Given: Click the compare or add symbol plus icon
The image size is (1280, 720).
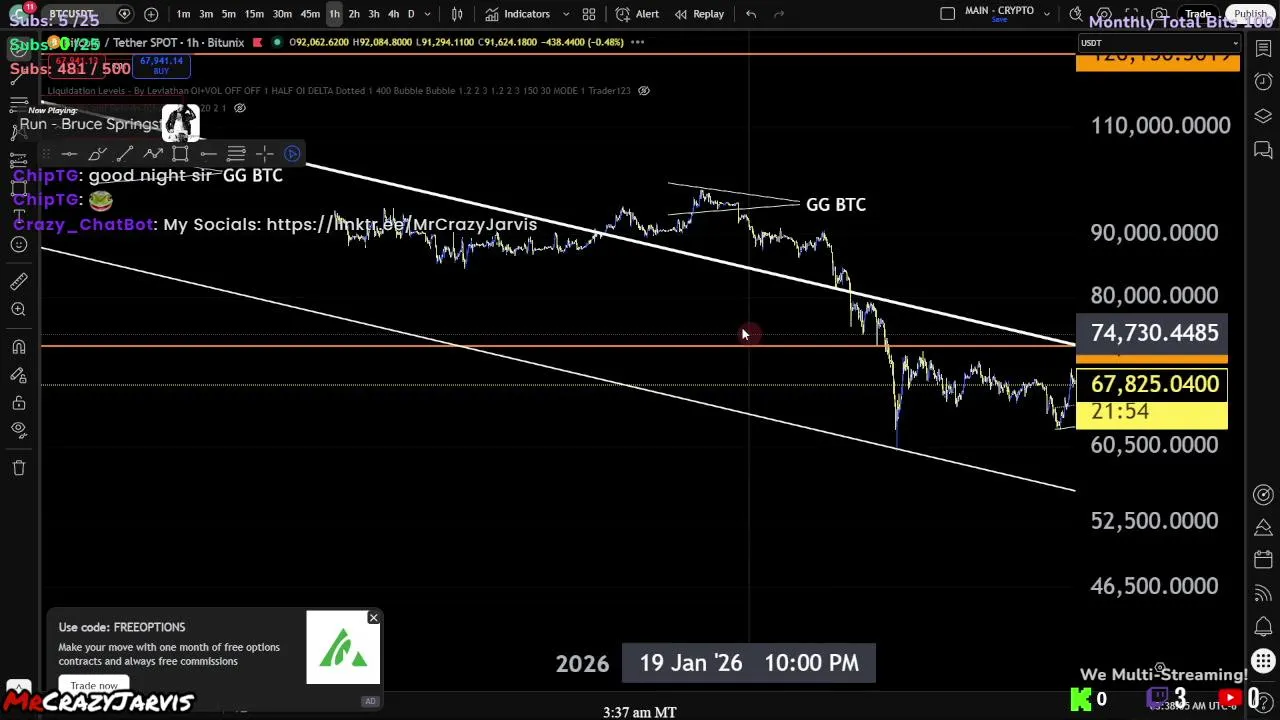Looking at the screenshot, I should coord(151,14).
